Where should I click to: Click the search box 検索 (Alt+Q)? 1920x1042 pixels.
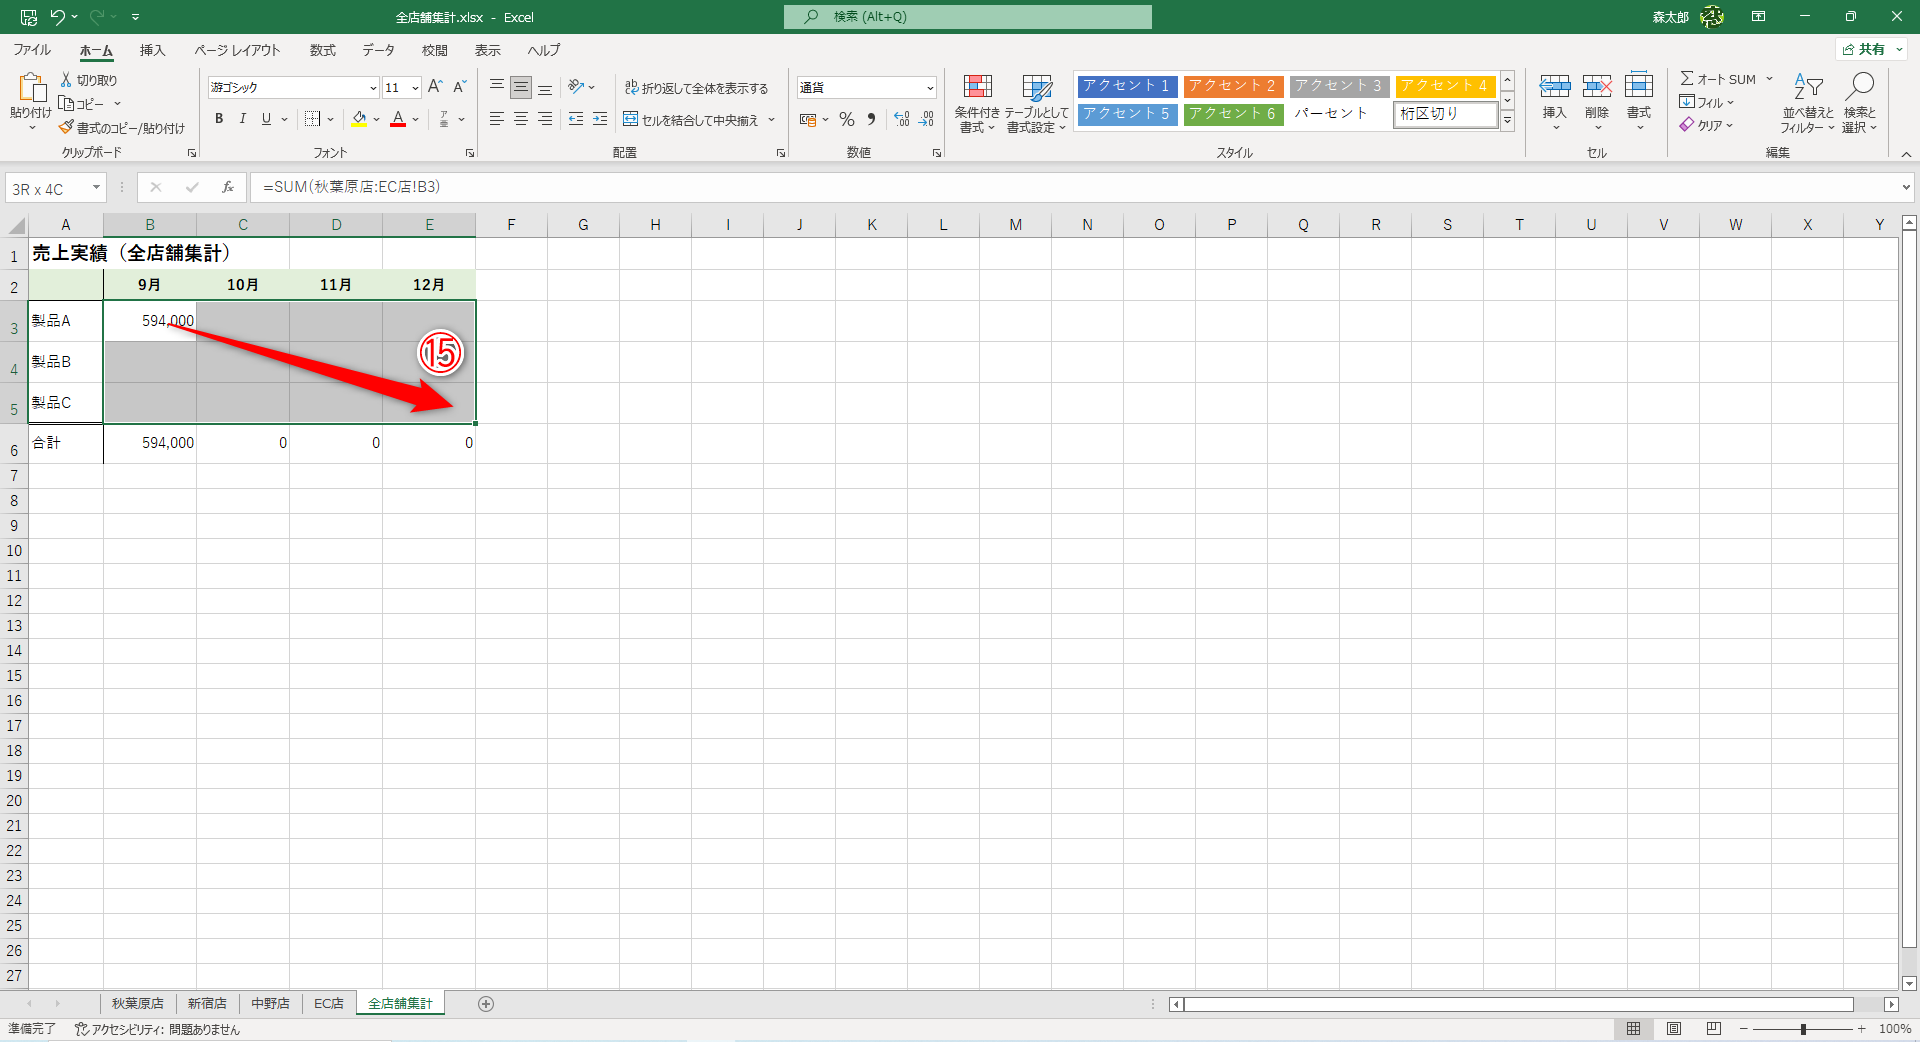(x=968, y=17)
